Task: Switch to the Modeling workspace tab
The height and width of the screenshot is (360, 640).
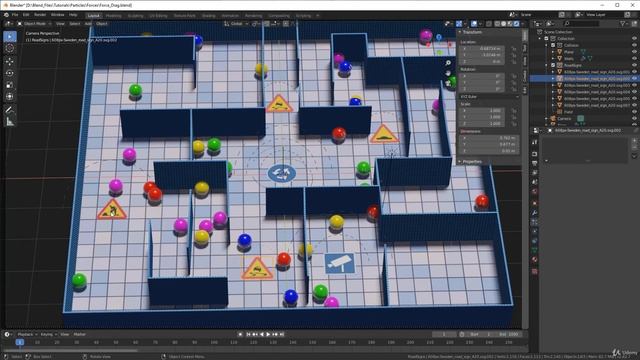Action: tap(114, 16)
